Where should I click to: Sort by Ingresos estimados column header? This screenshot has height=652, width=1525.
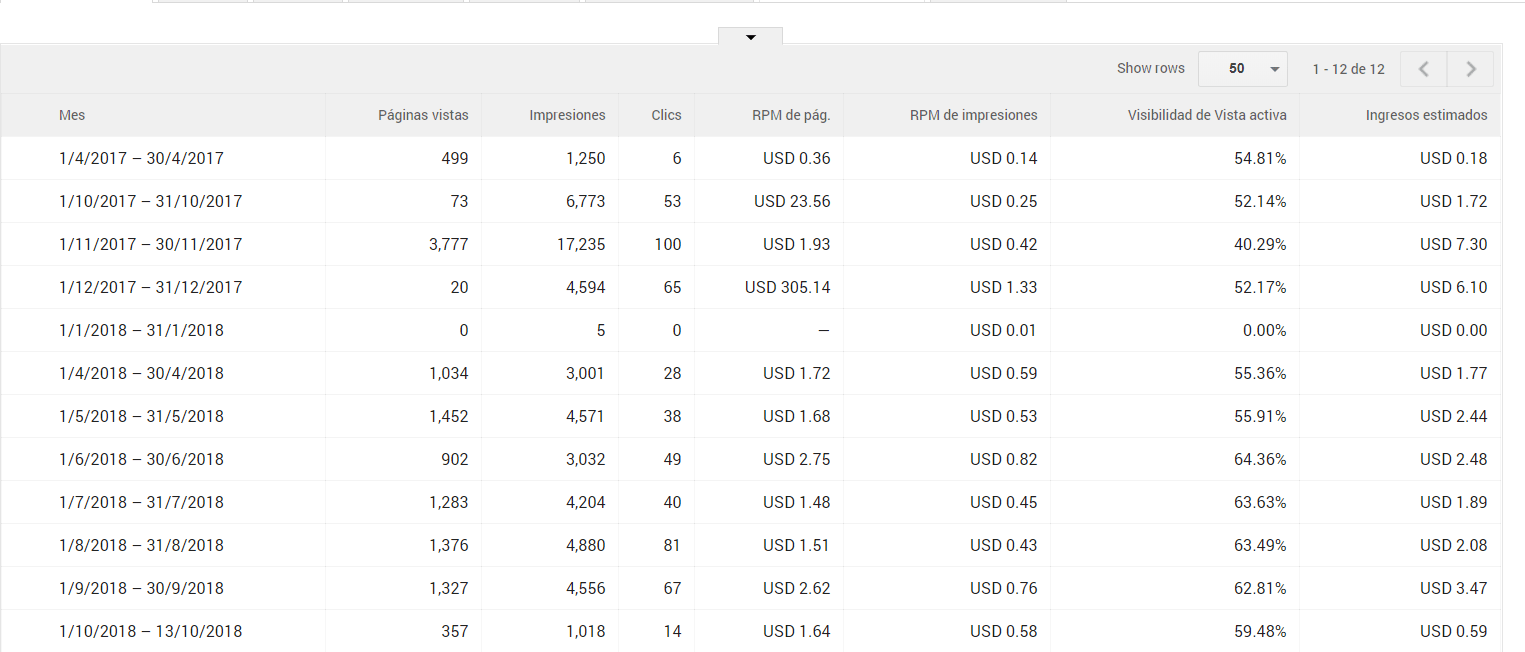point(1426,115)
